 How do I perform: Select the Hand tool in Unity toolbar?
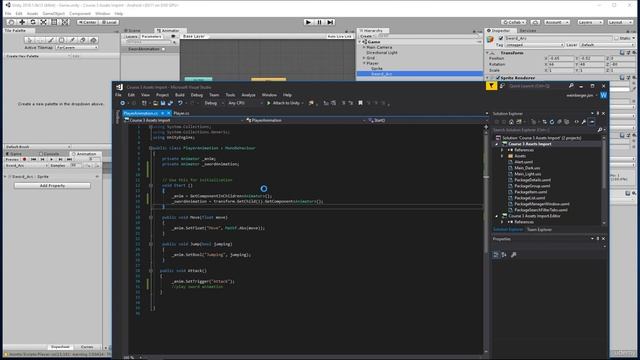[x=11, y=22]
